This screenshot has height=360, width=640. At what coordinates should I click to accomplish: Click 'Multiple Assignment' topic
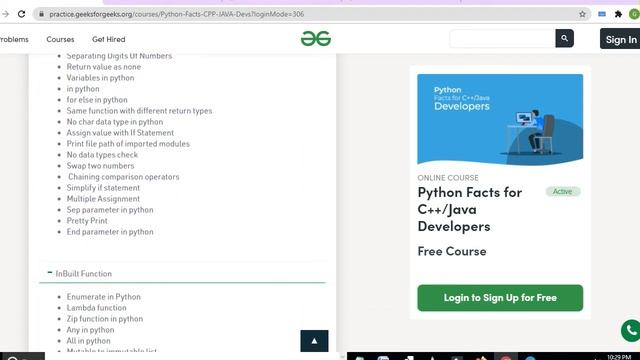(103, 199)
